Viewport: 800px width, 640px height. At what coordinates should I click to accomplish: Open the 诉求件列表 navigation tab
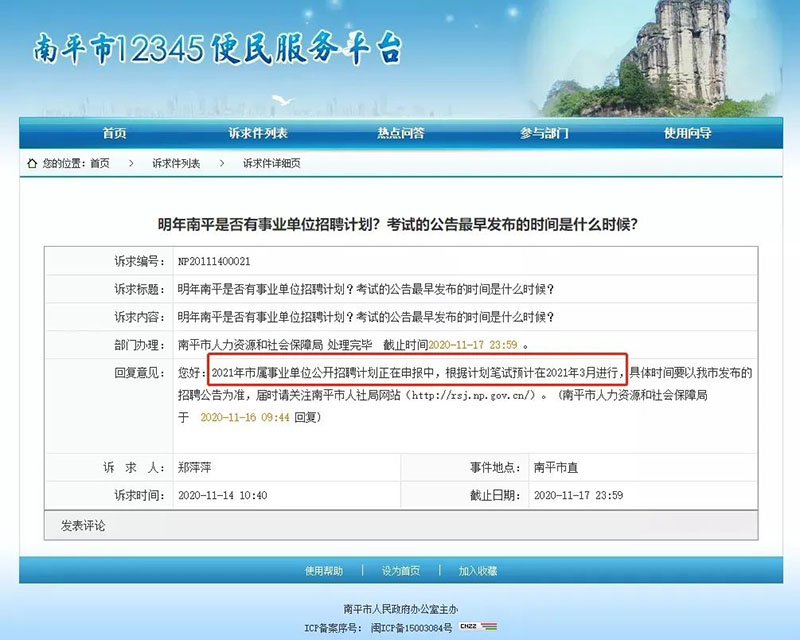pos(258,133)
